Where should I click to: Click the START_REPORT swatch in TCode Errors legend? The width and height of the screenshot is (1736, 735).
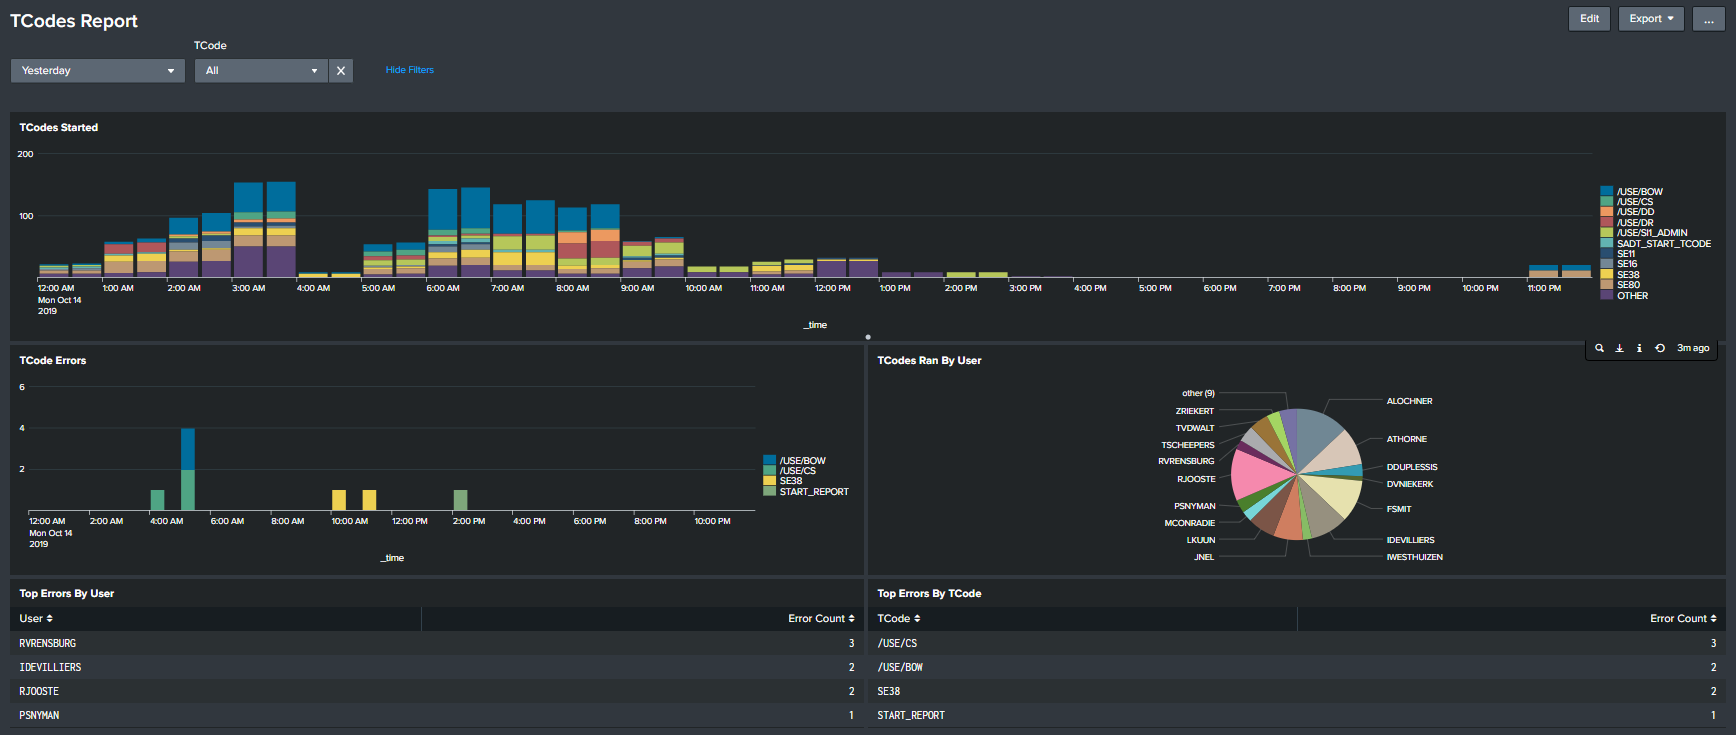coord(770,492)
